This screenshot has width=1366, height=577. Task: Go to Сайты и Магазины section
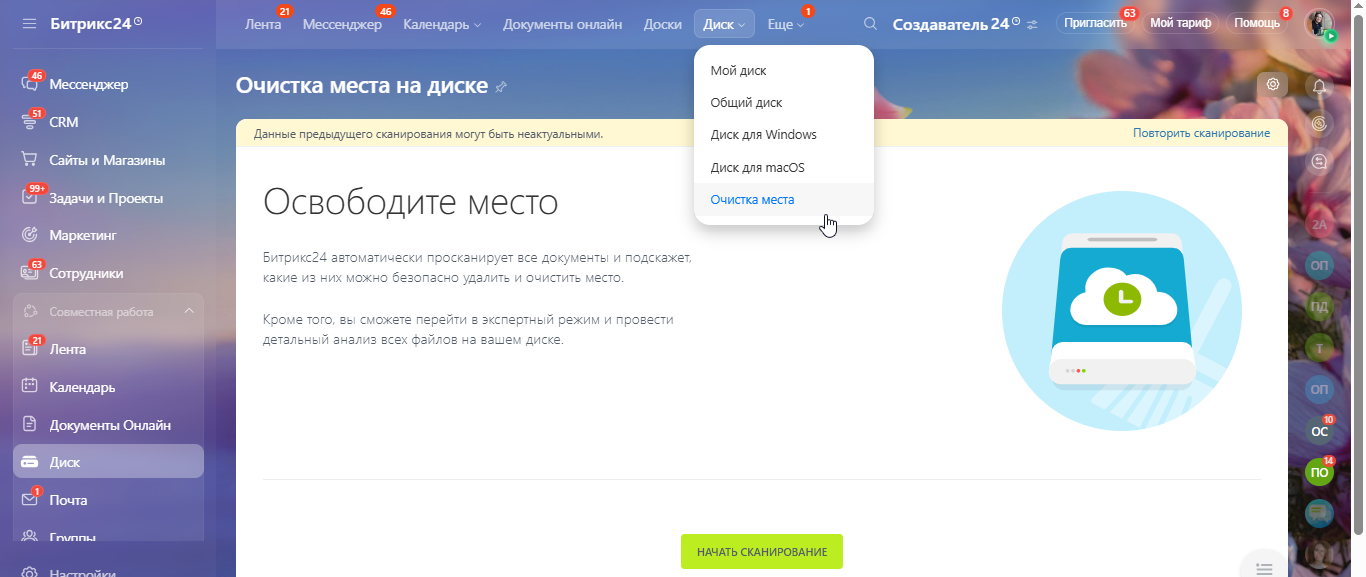[108, 160]
